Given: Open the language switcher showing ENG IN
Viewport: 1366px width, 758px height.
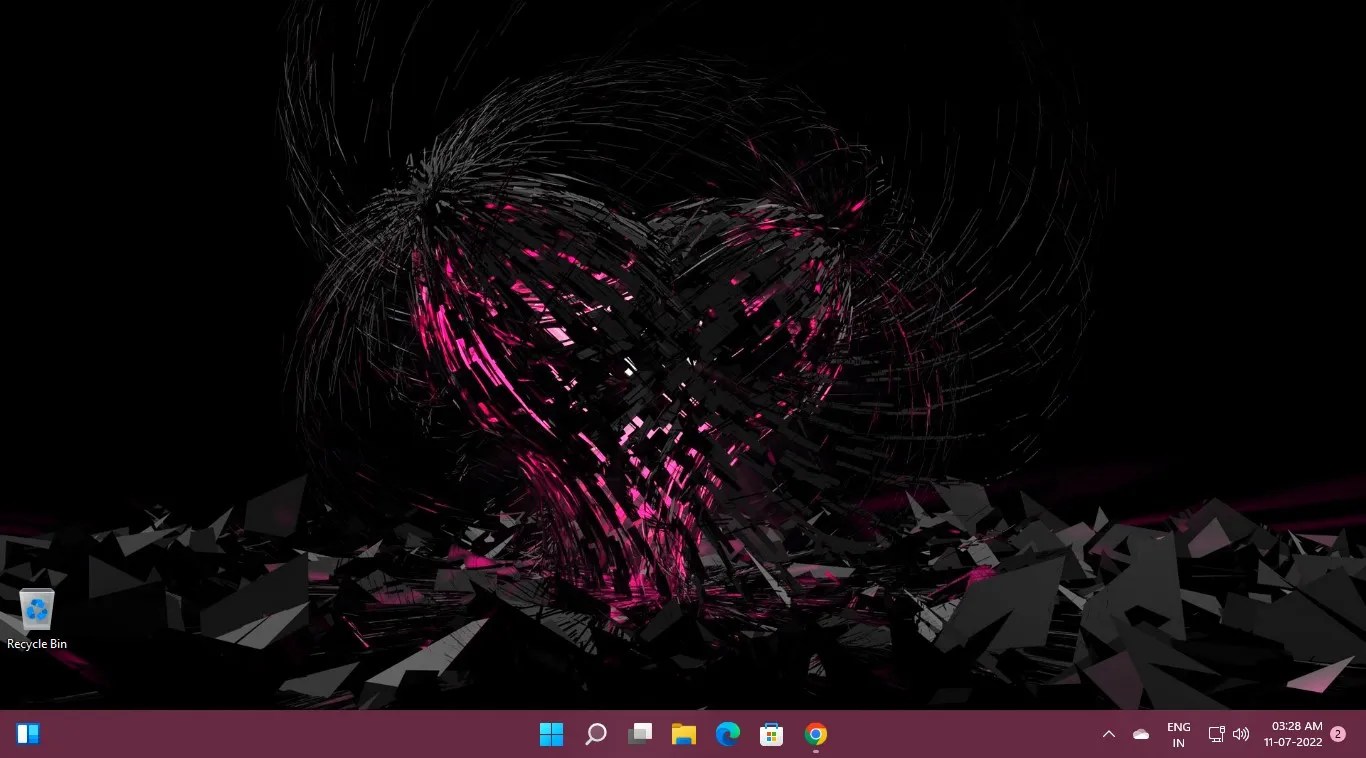Looking at the screenshot, I should 1178,734.
